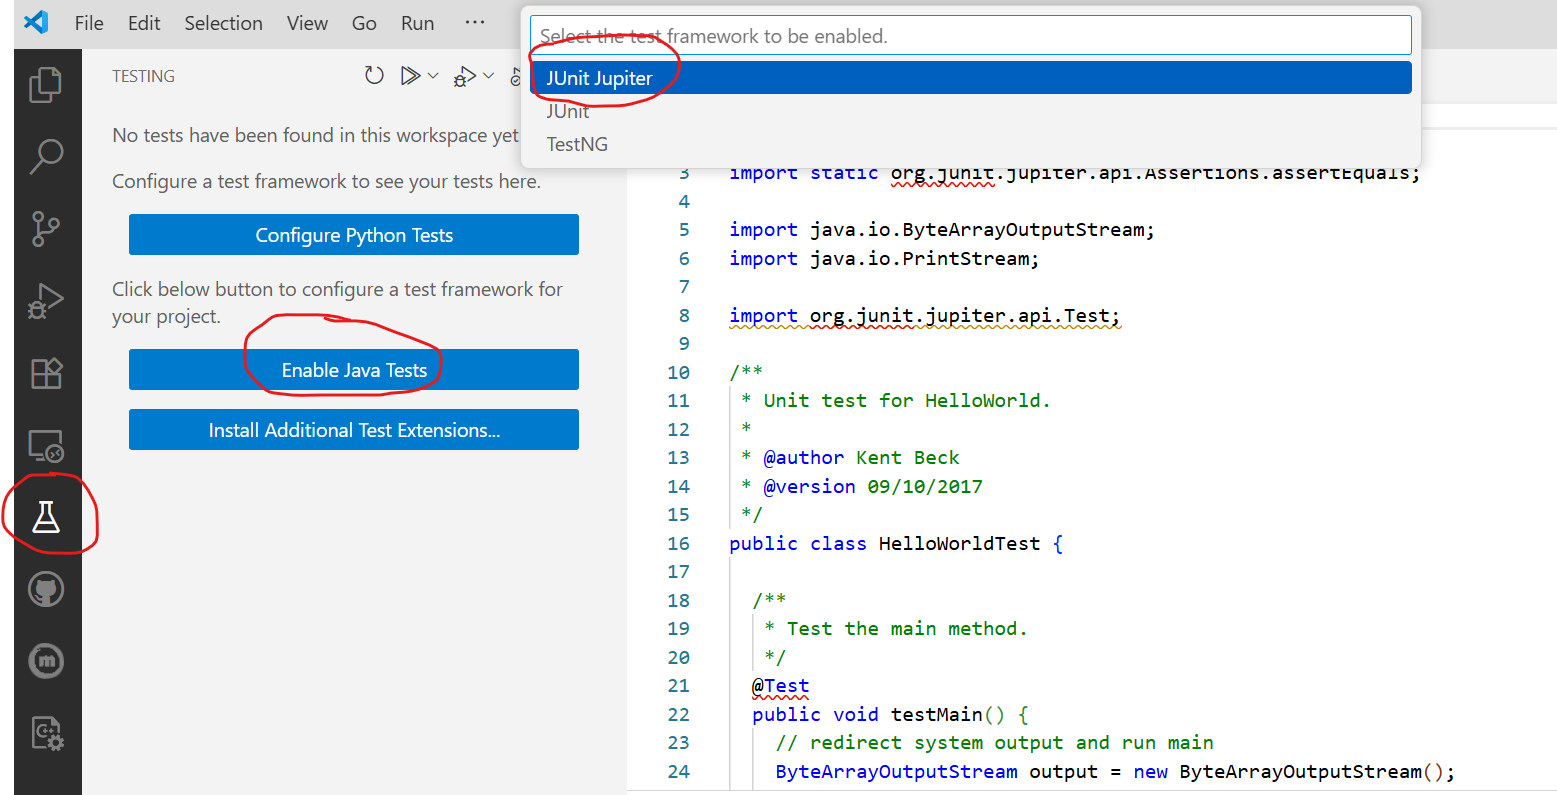Open the Run and Debug view
Image resolution: width=1557 pixels, height=795 pixels.
46,301
